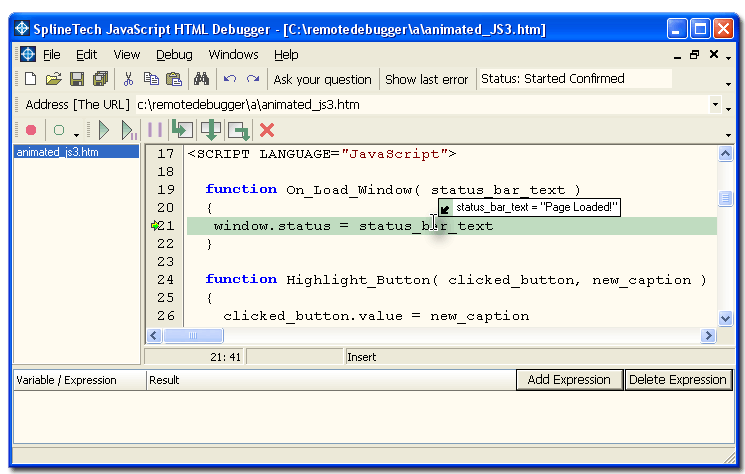This screenshot has height=474, width=745.
Task: Click the horizontal scrollbar left arrow
Action: [x=153, y=336]
